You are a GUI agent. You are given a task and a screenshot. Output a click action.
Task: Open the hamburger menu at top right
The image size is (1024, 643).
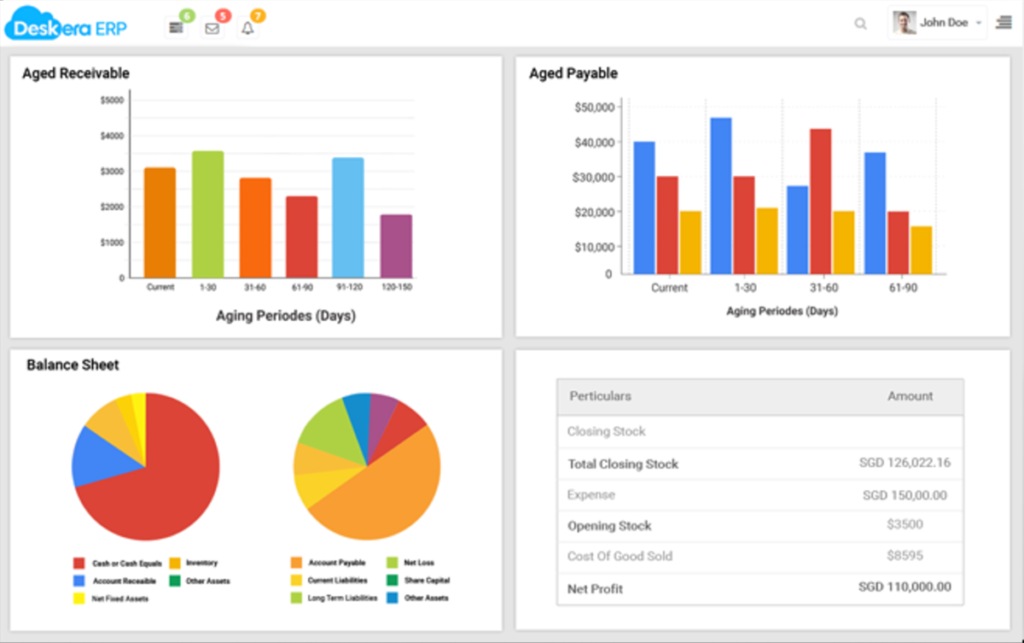point(1003,22)
